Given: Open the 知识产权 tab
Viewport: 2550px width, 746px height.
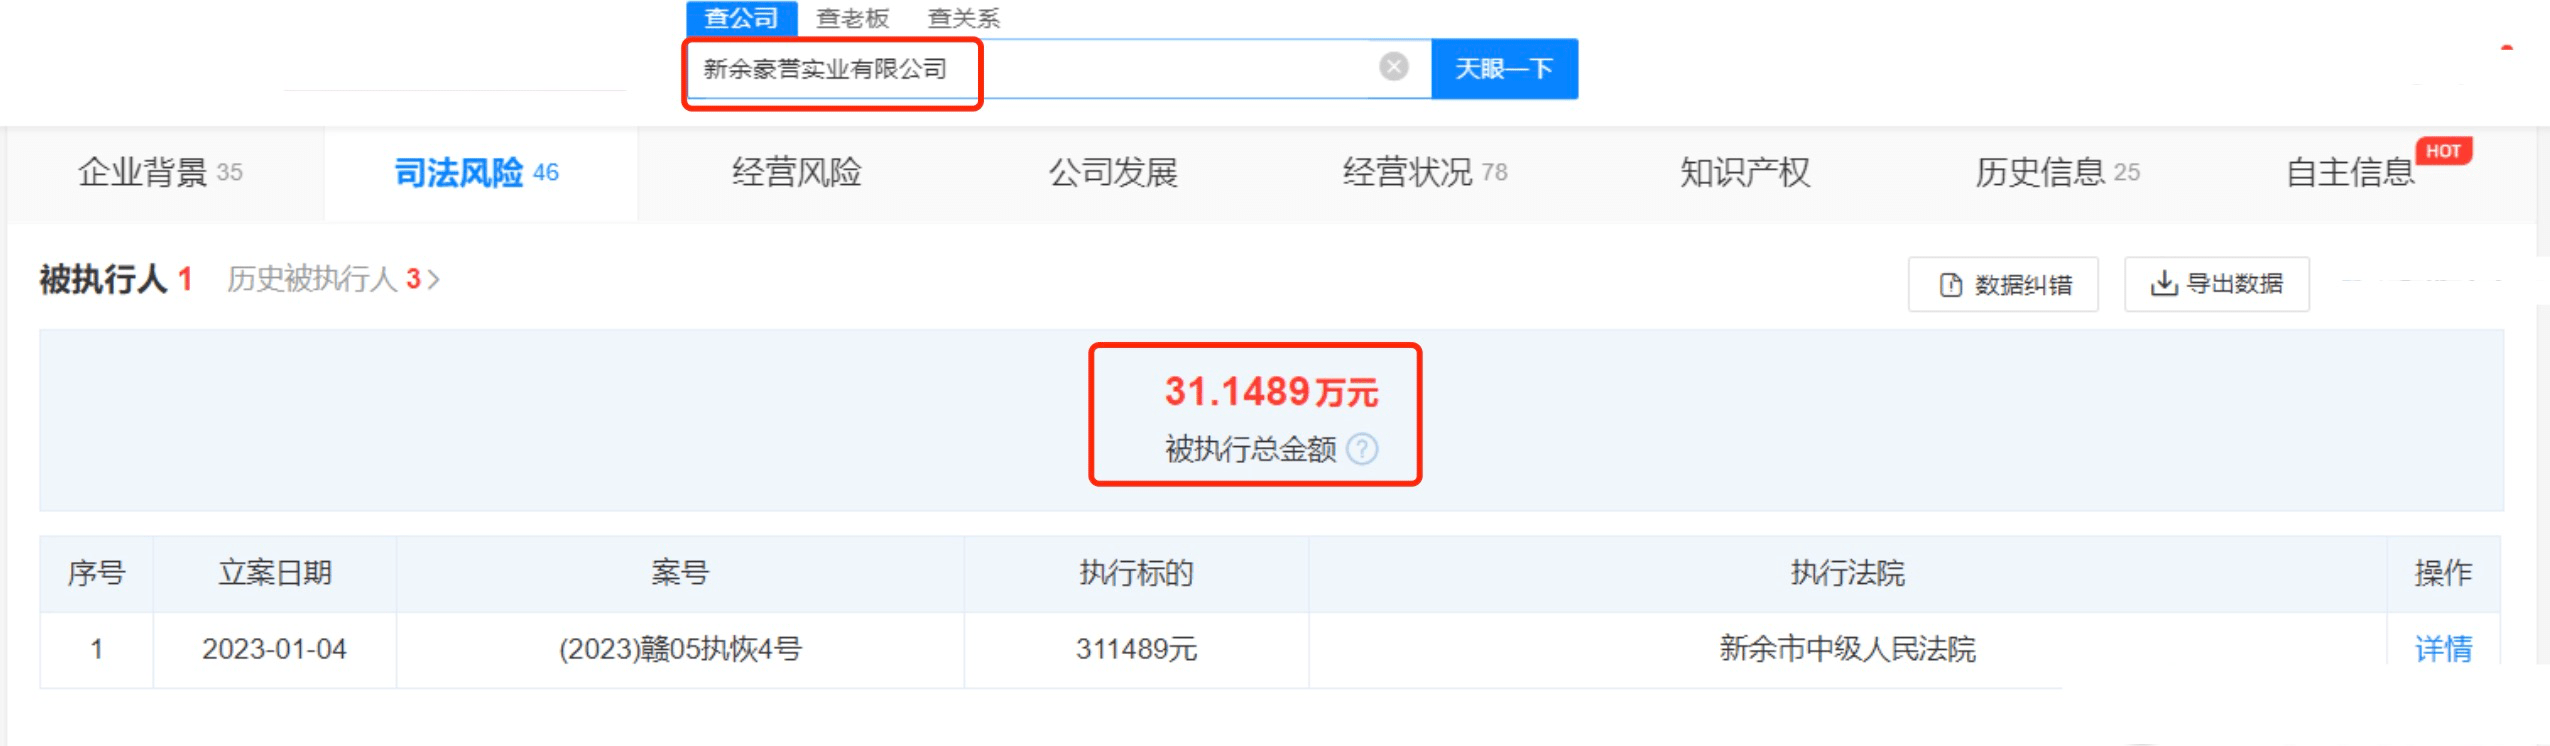Looking at the screenshot, I should 1745,172.
